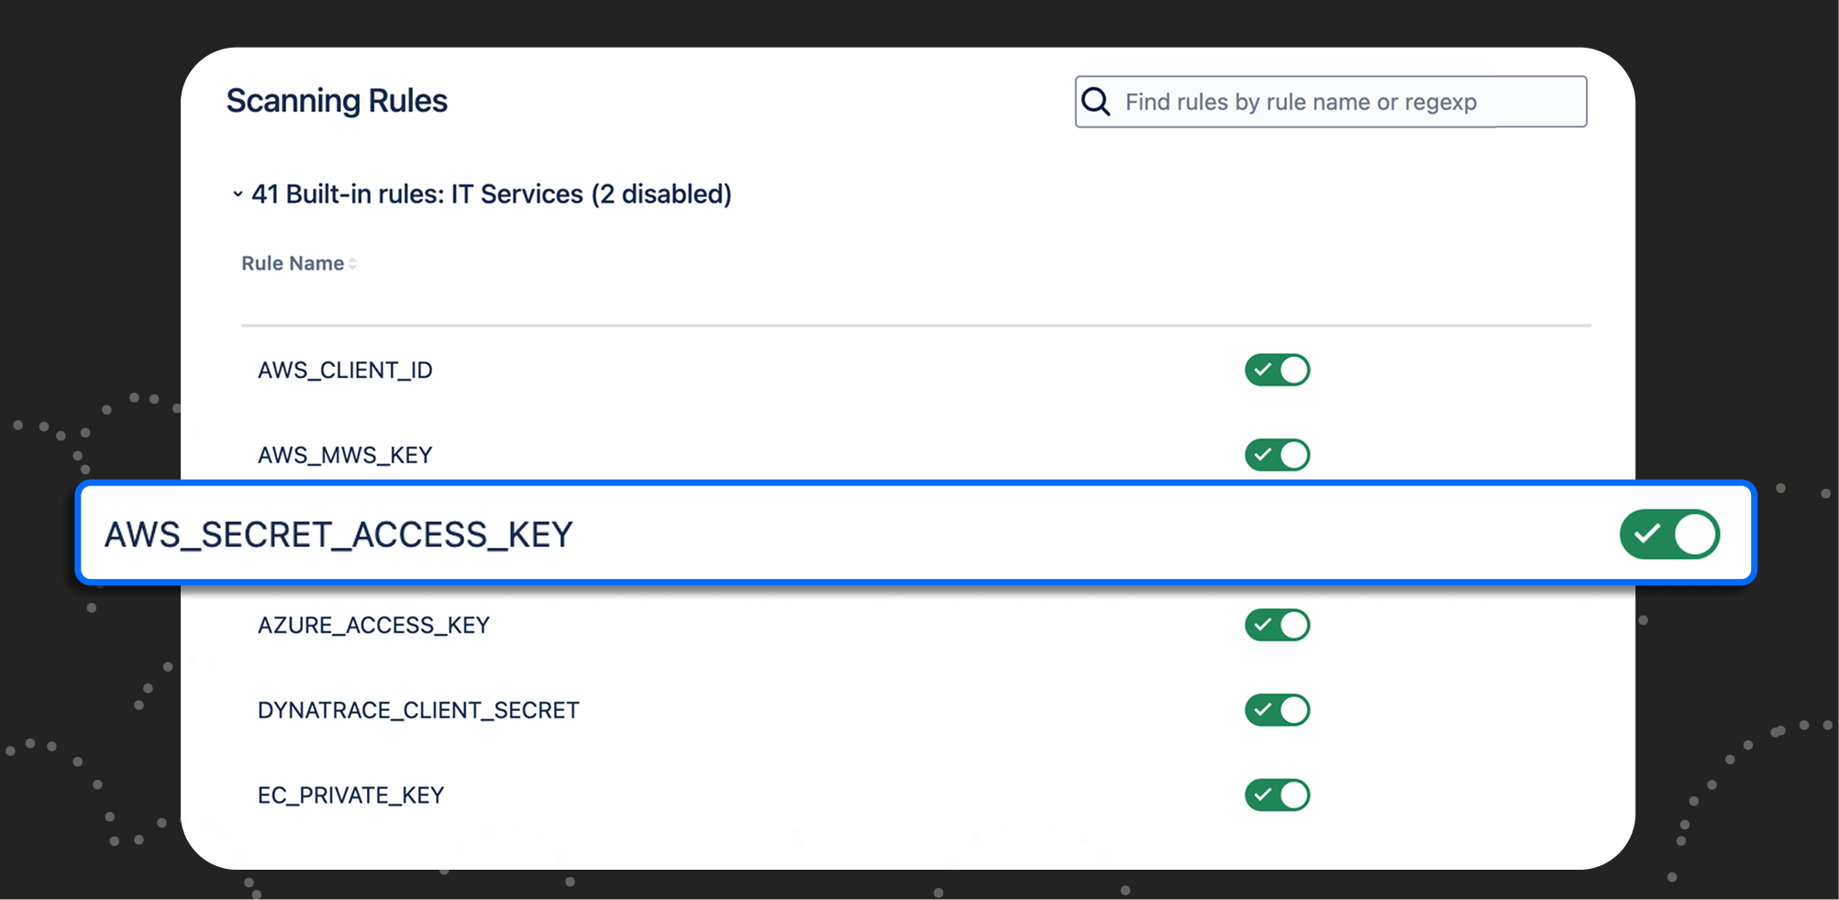Click the Rule Name column header
The image size is (1839, 900).
click(x=291, y=262)
